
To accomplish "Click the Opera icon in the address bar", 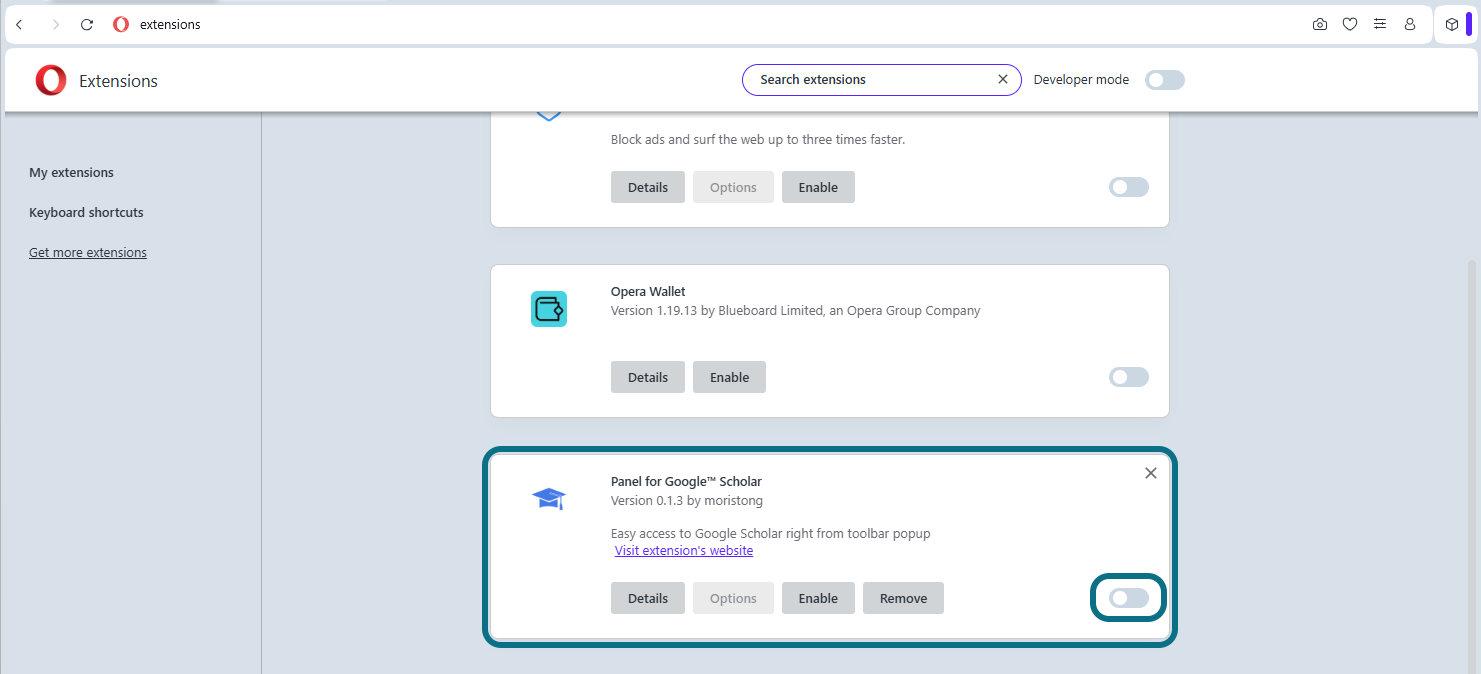I will [121, 25].
